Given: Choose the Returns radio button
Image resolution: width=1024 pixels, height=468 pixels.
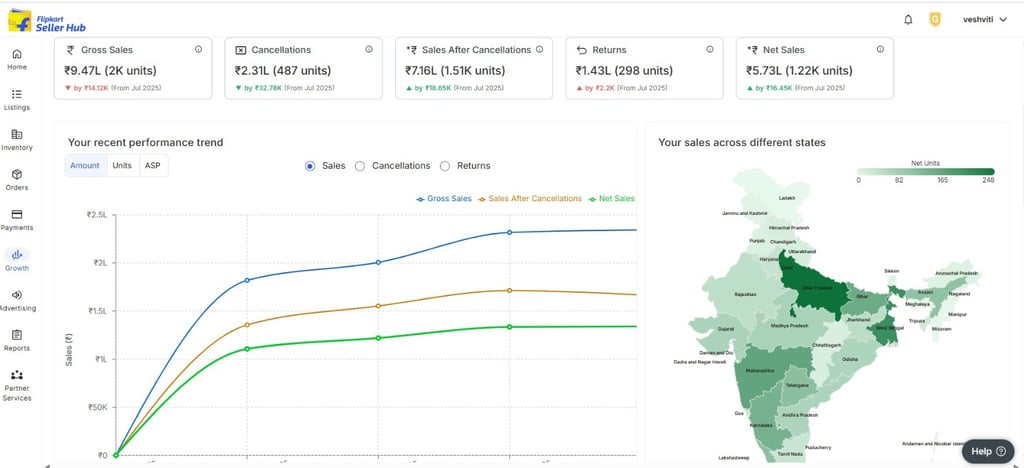Looking at the screenshot, I should 445,166.
